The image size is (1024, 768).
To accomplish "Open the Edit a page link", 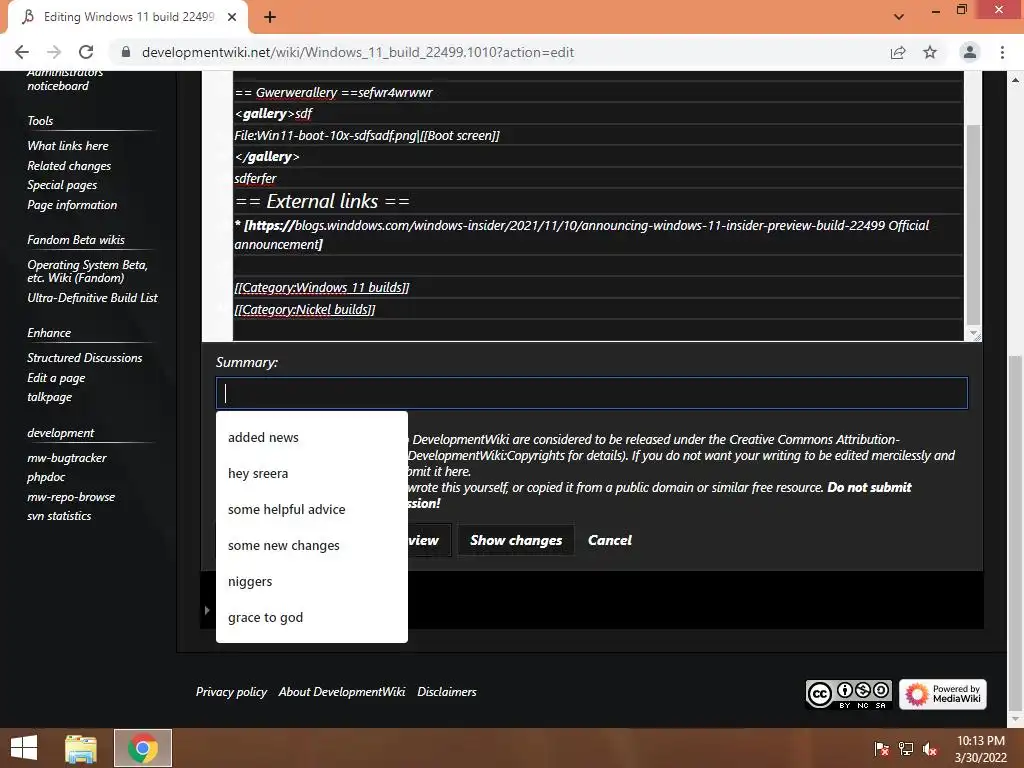I will (56, 377).
